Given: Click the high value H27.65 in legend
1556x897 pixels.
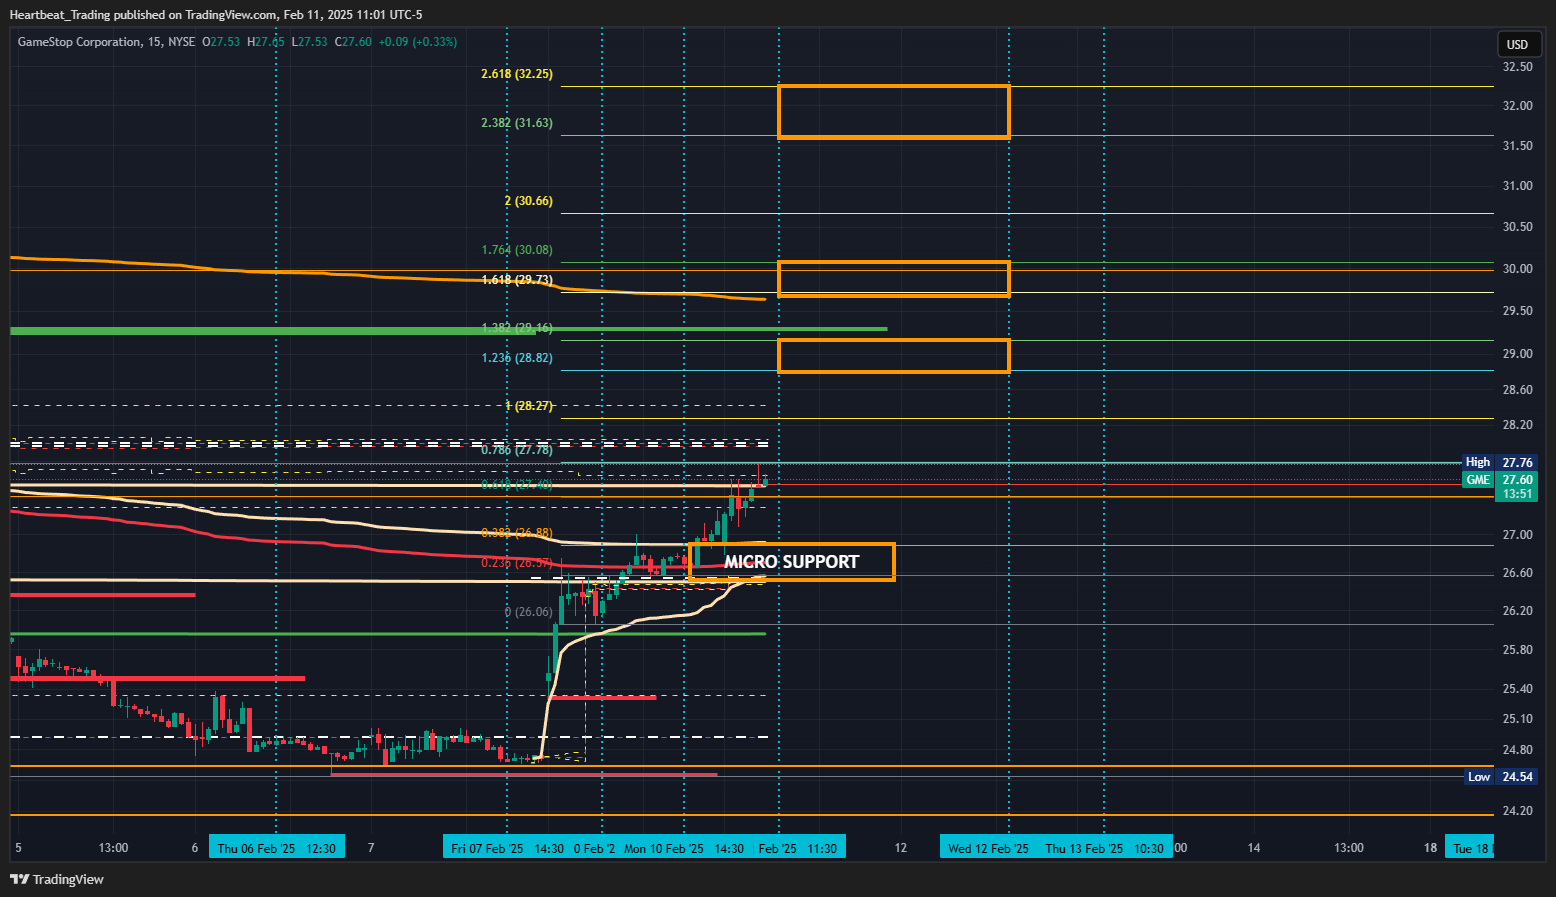Looking at the screenshot, I should click(x=266, y=42).
